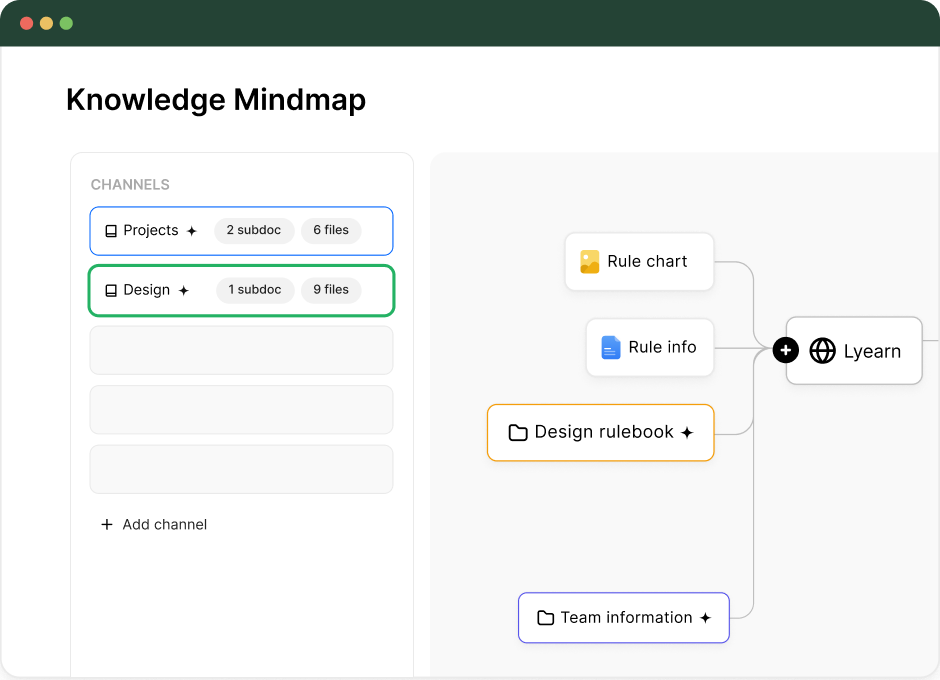
Task: Click the yellow window minimize button
Action: point(46,23)
